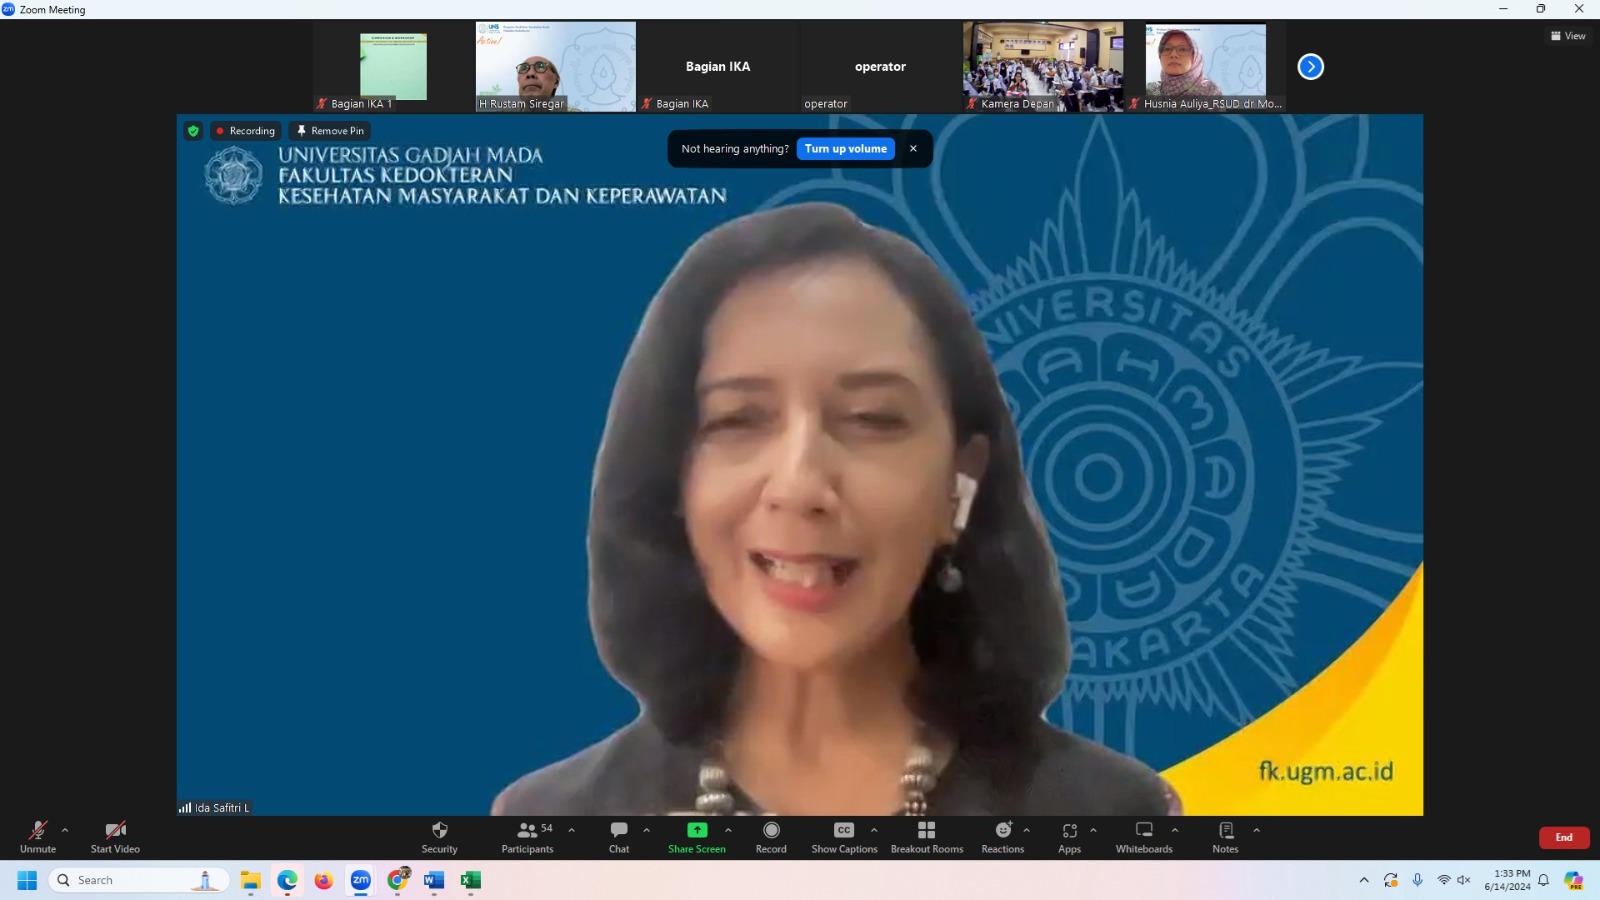1600x900 pixels.
Task: Expand the Reactions options arrow
Action: pyautogui.click(x=1027, y=830)
